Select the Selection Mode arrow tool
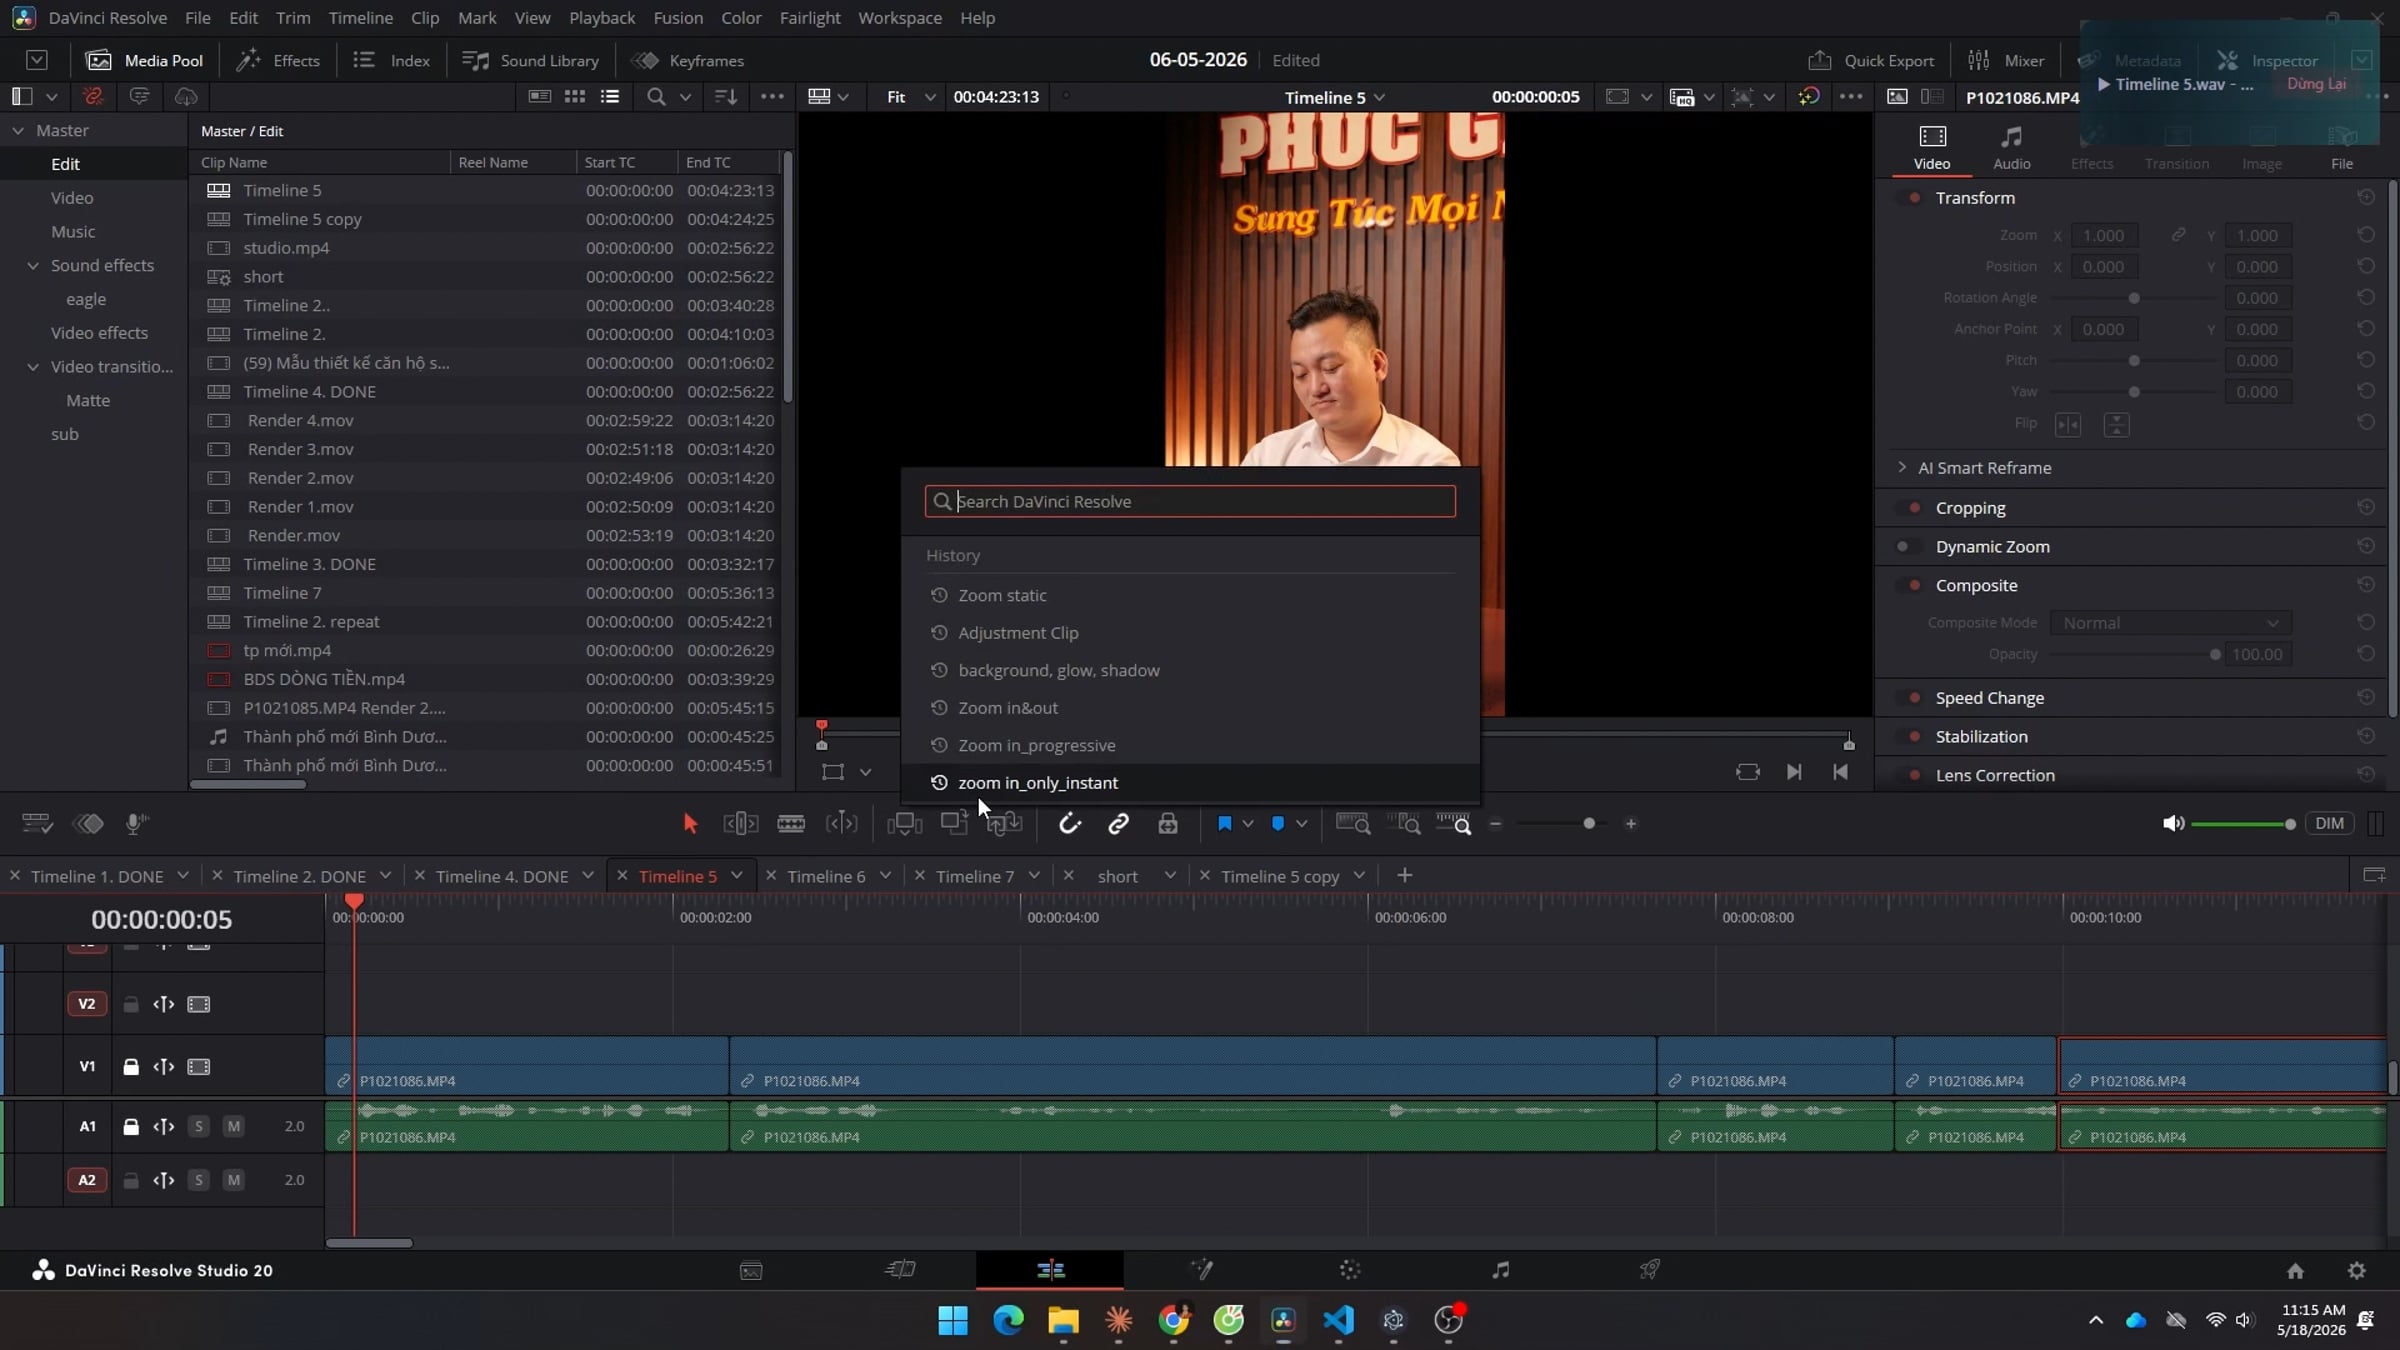 point(690,823)
